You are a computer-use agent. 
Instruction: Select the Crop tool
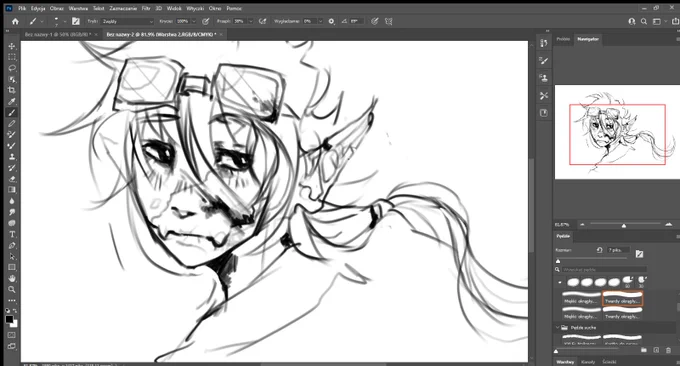[x=12, y=90]
